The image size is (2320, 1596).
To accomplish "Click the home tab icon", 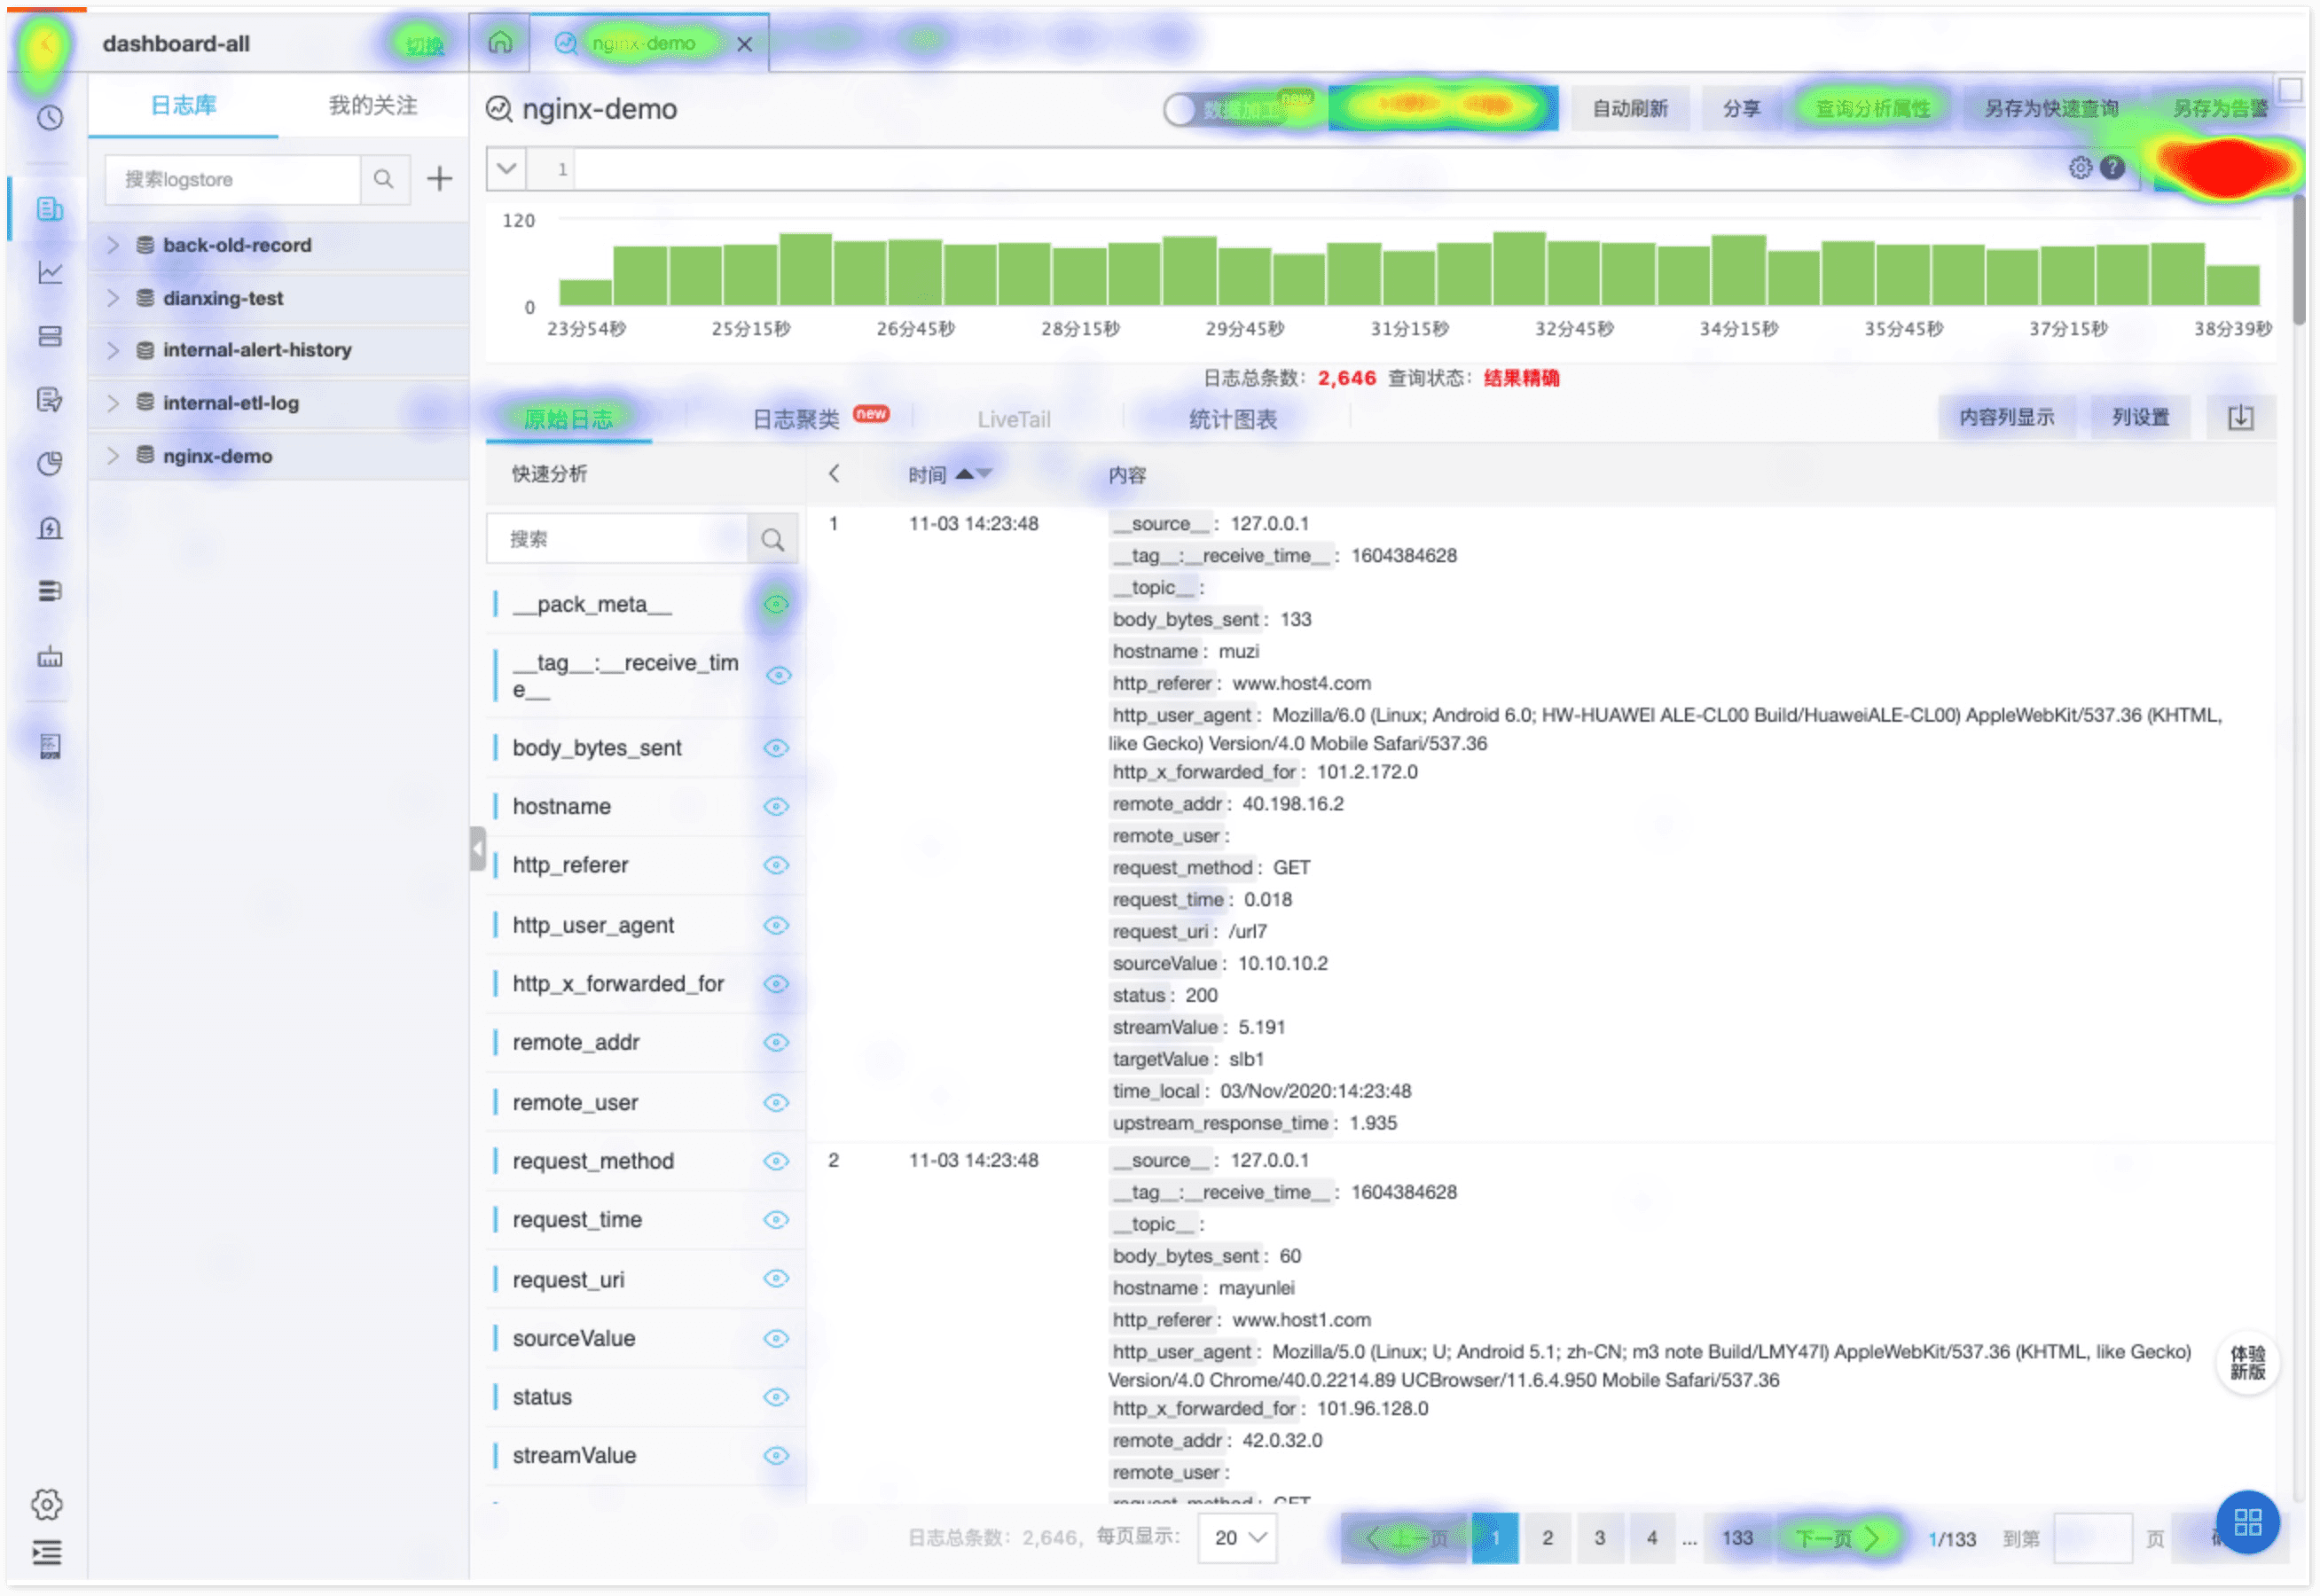I will click(x=500, y=43).
